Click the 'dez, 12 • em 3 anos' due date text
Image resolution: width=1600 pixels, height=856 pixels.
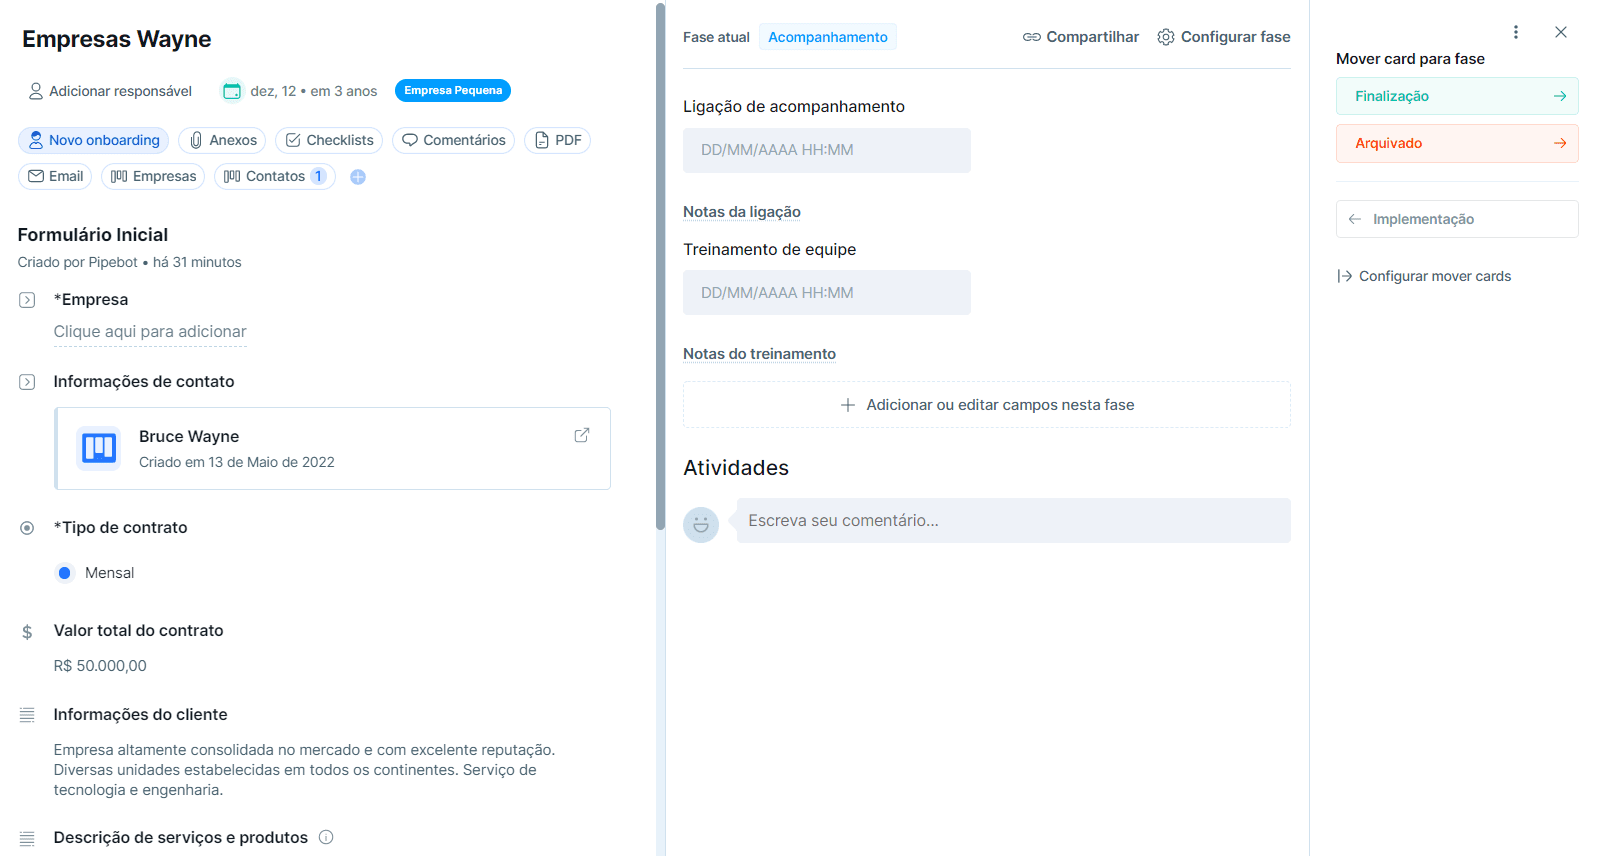tap(314, 91)
